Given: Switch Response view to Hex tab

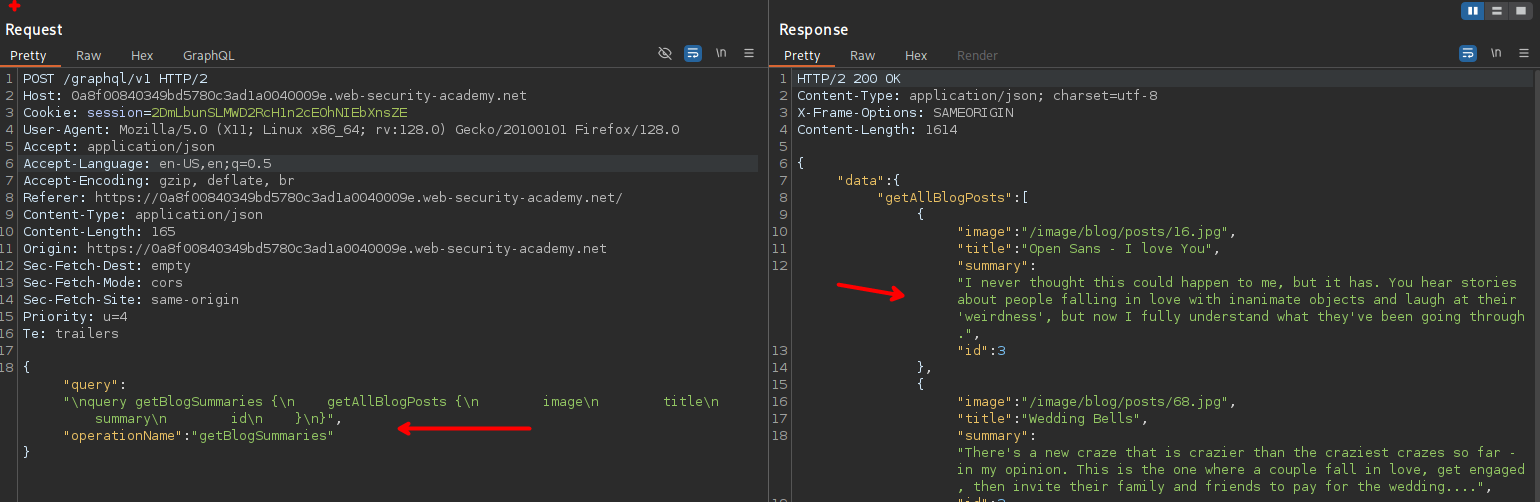Looking at the screenshot, I should pyautogui.click(x=916, y=56).
